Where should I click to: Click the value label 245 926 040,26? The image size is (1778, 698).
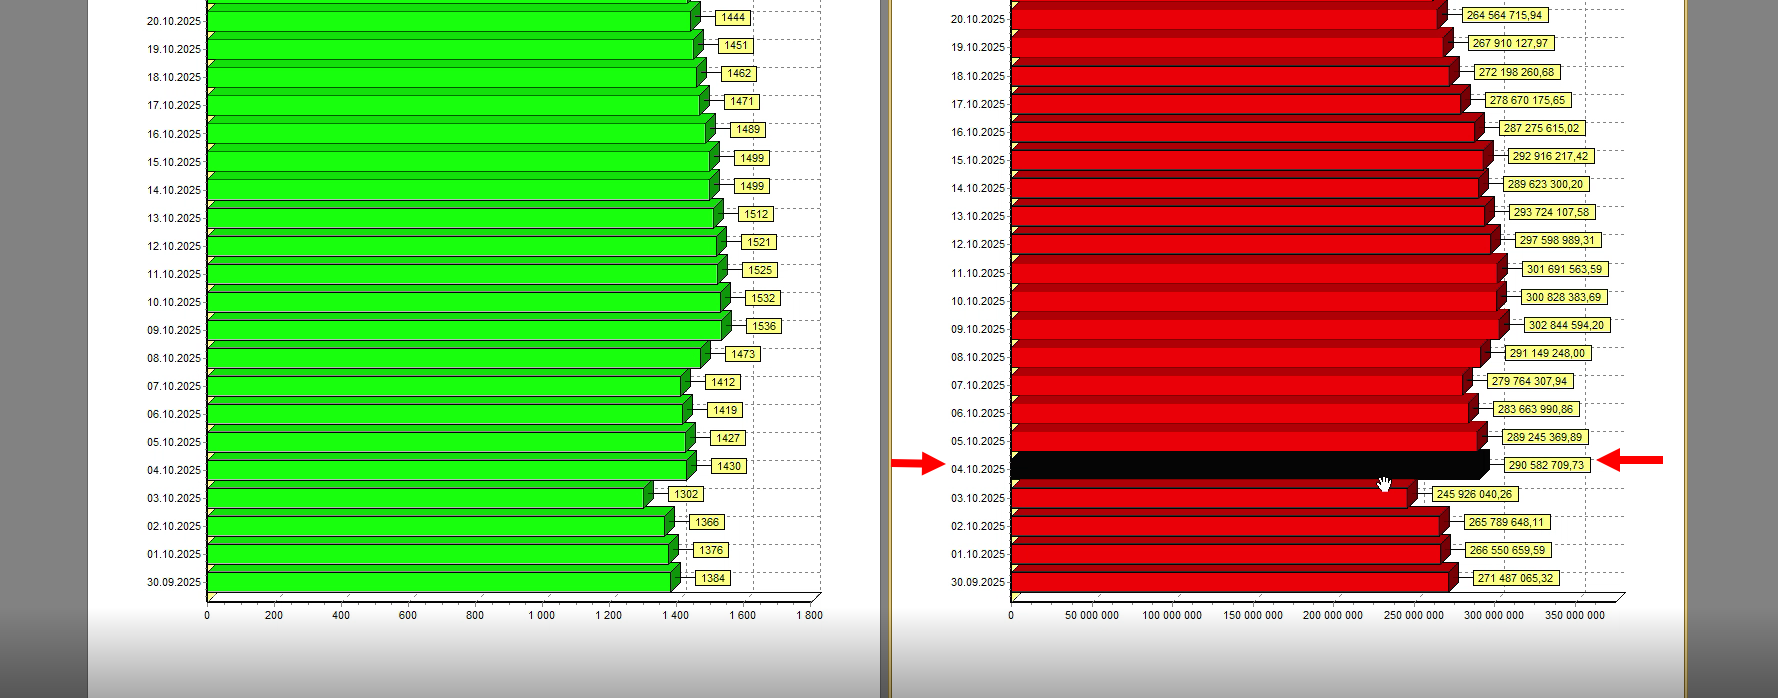tap(1474, 494)
